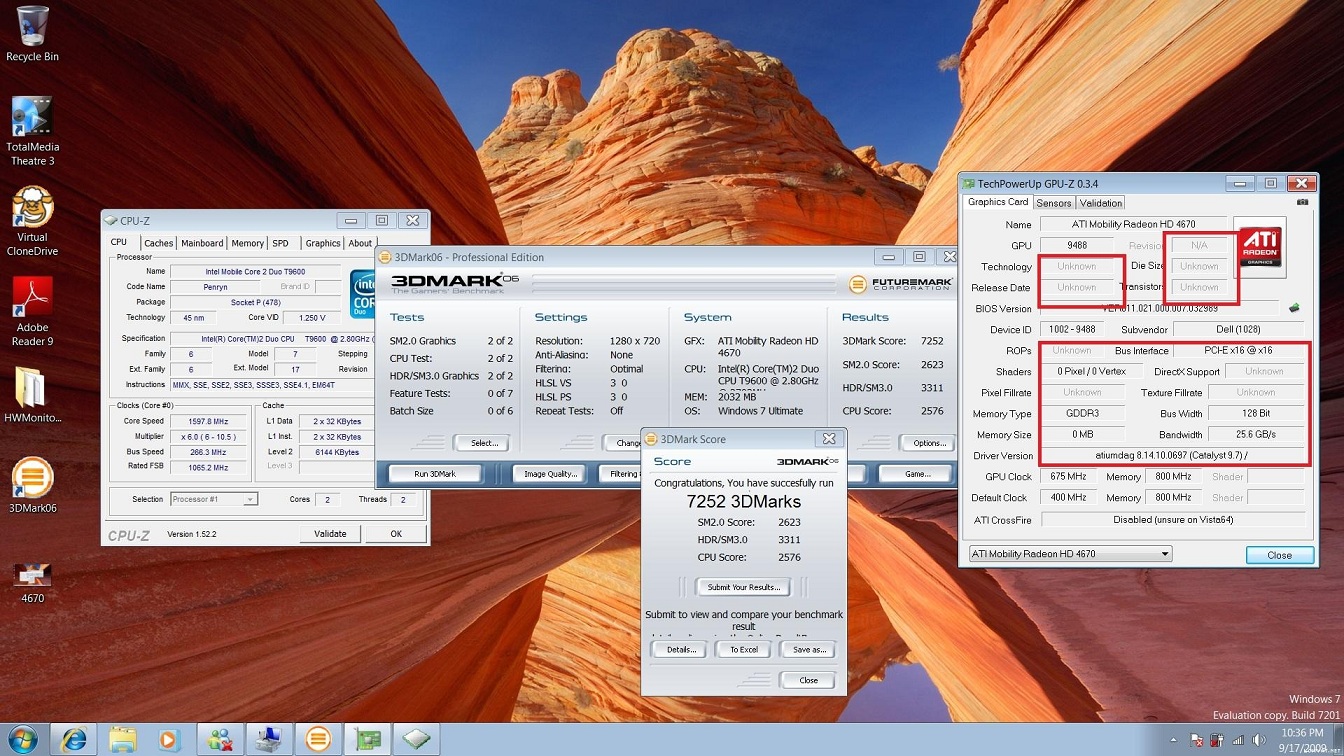Image resolution: width=1344 pixels, height=756 pixels.
Task: Open the Caches tab in CPU-Z
Action: (x=158, y=243)
